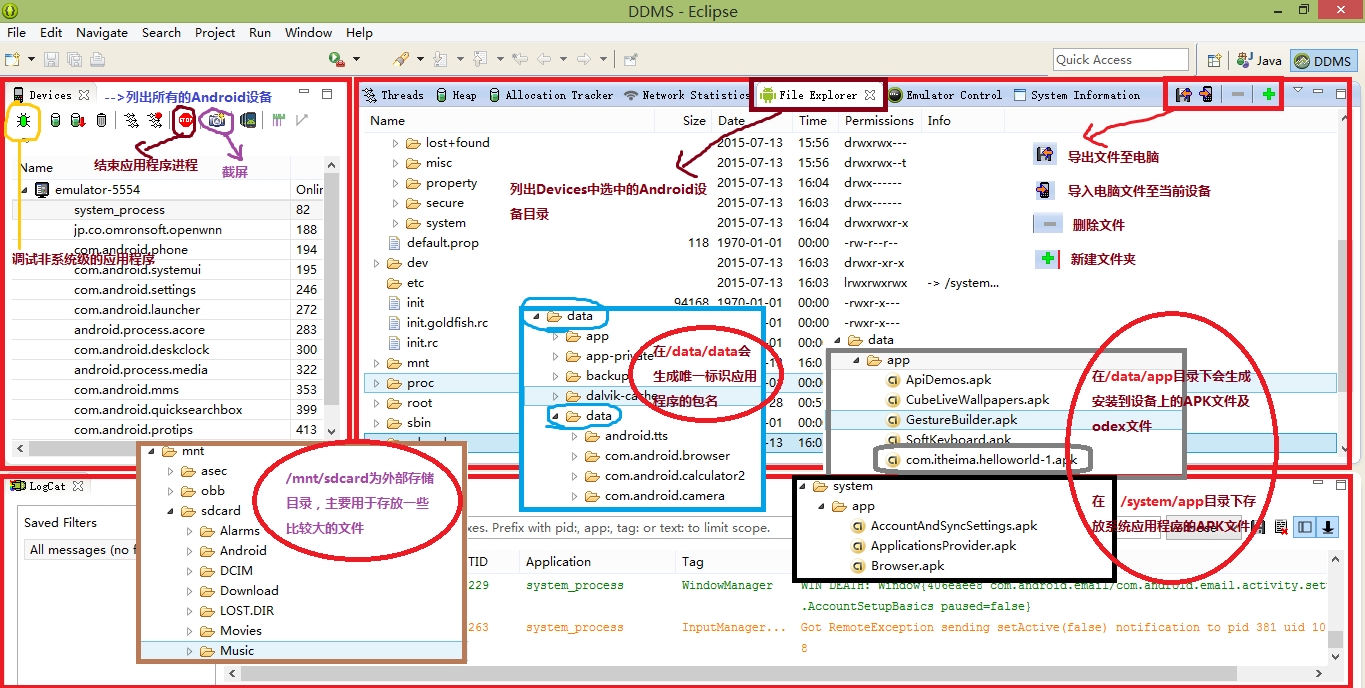The height and width of the screenshot is (688, 1365).
Task: Click the Print toolbar icon
Action: (97, 60)
